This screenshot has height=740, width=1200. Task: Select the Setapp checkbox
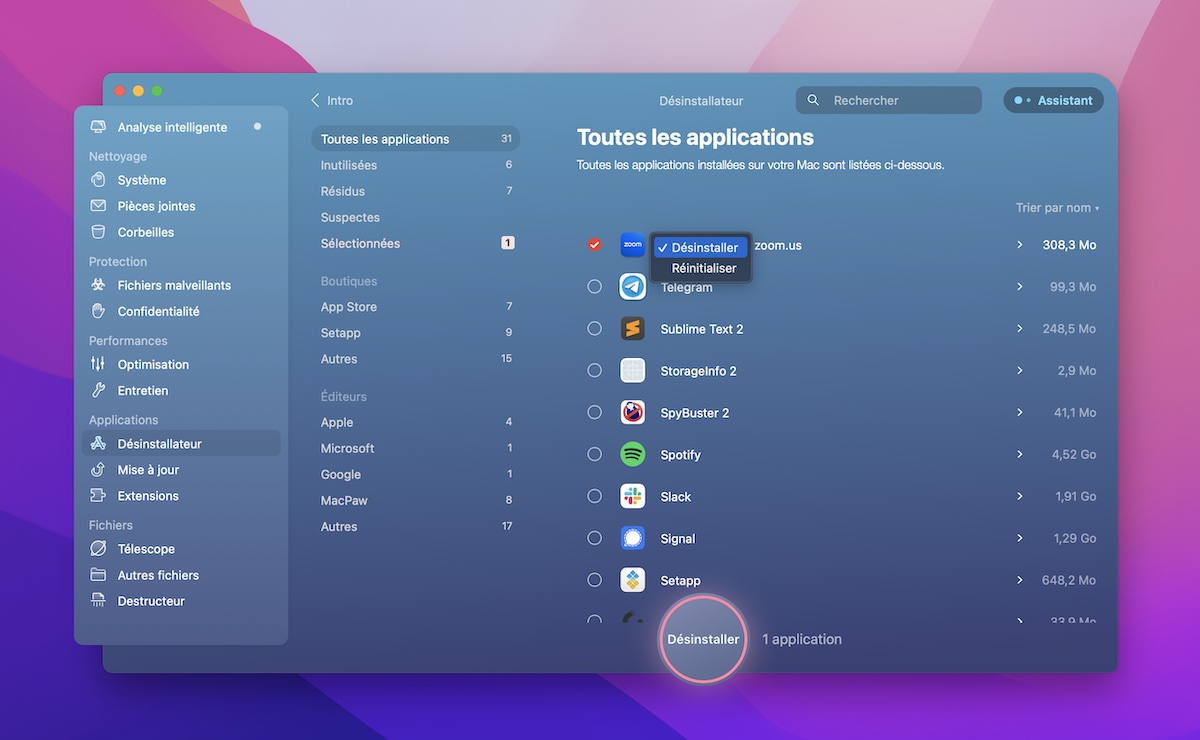pos(594,580)
